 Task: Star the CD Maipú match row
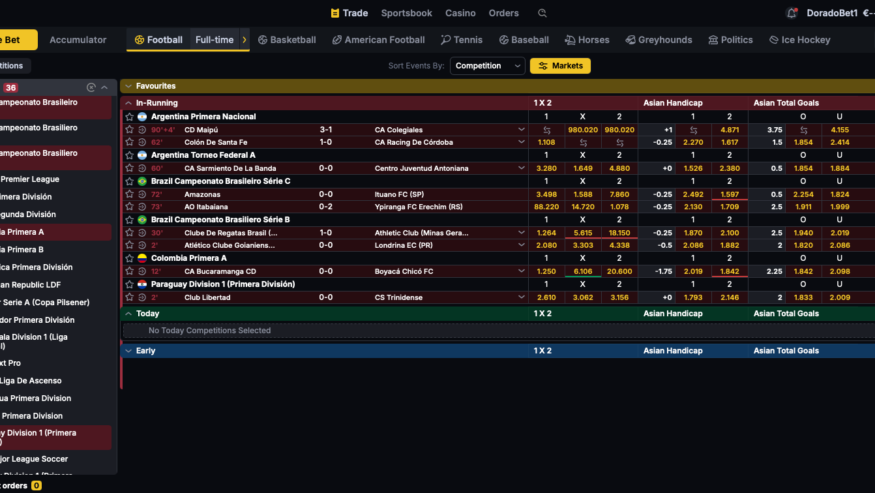click(x=129, y=130)
